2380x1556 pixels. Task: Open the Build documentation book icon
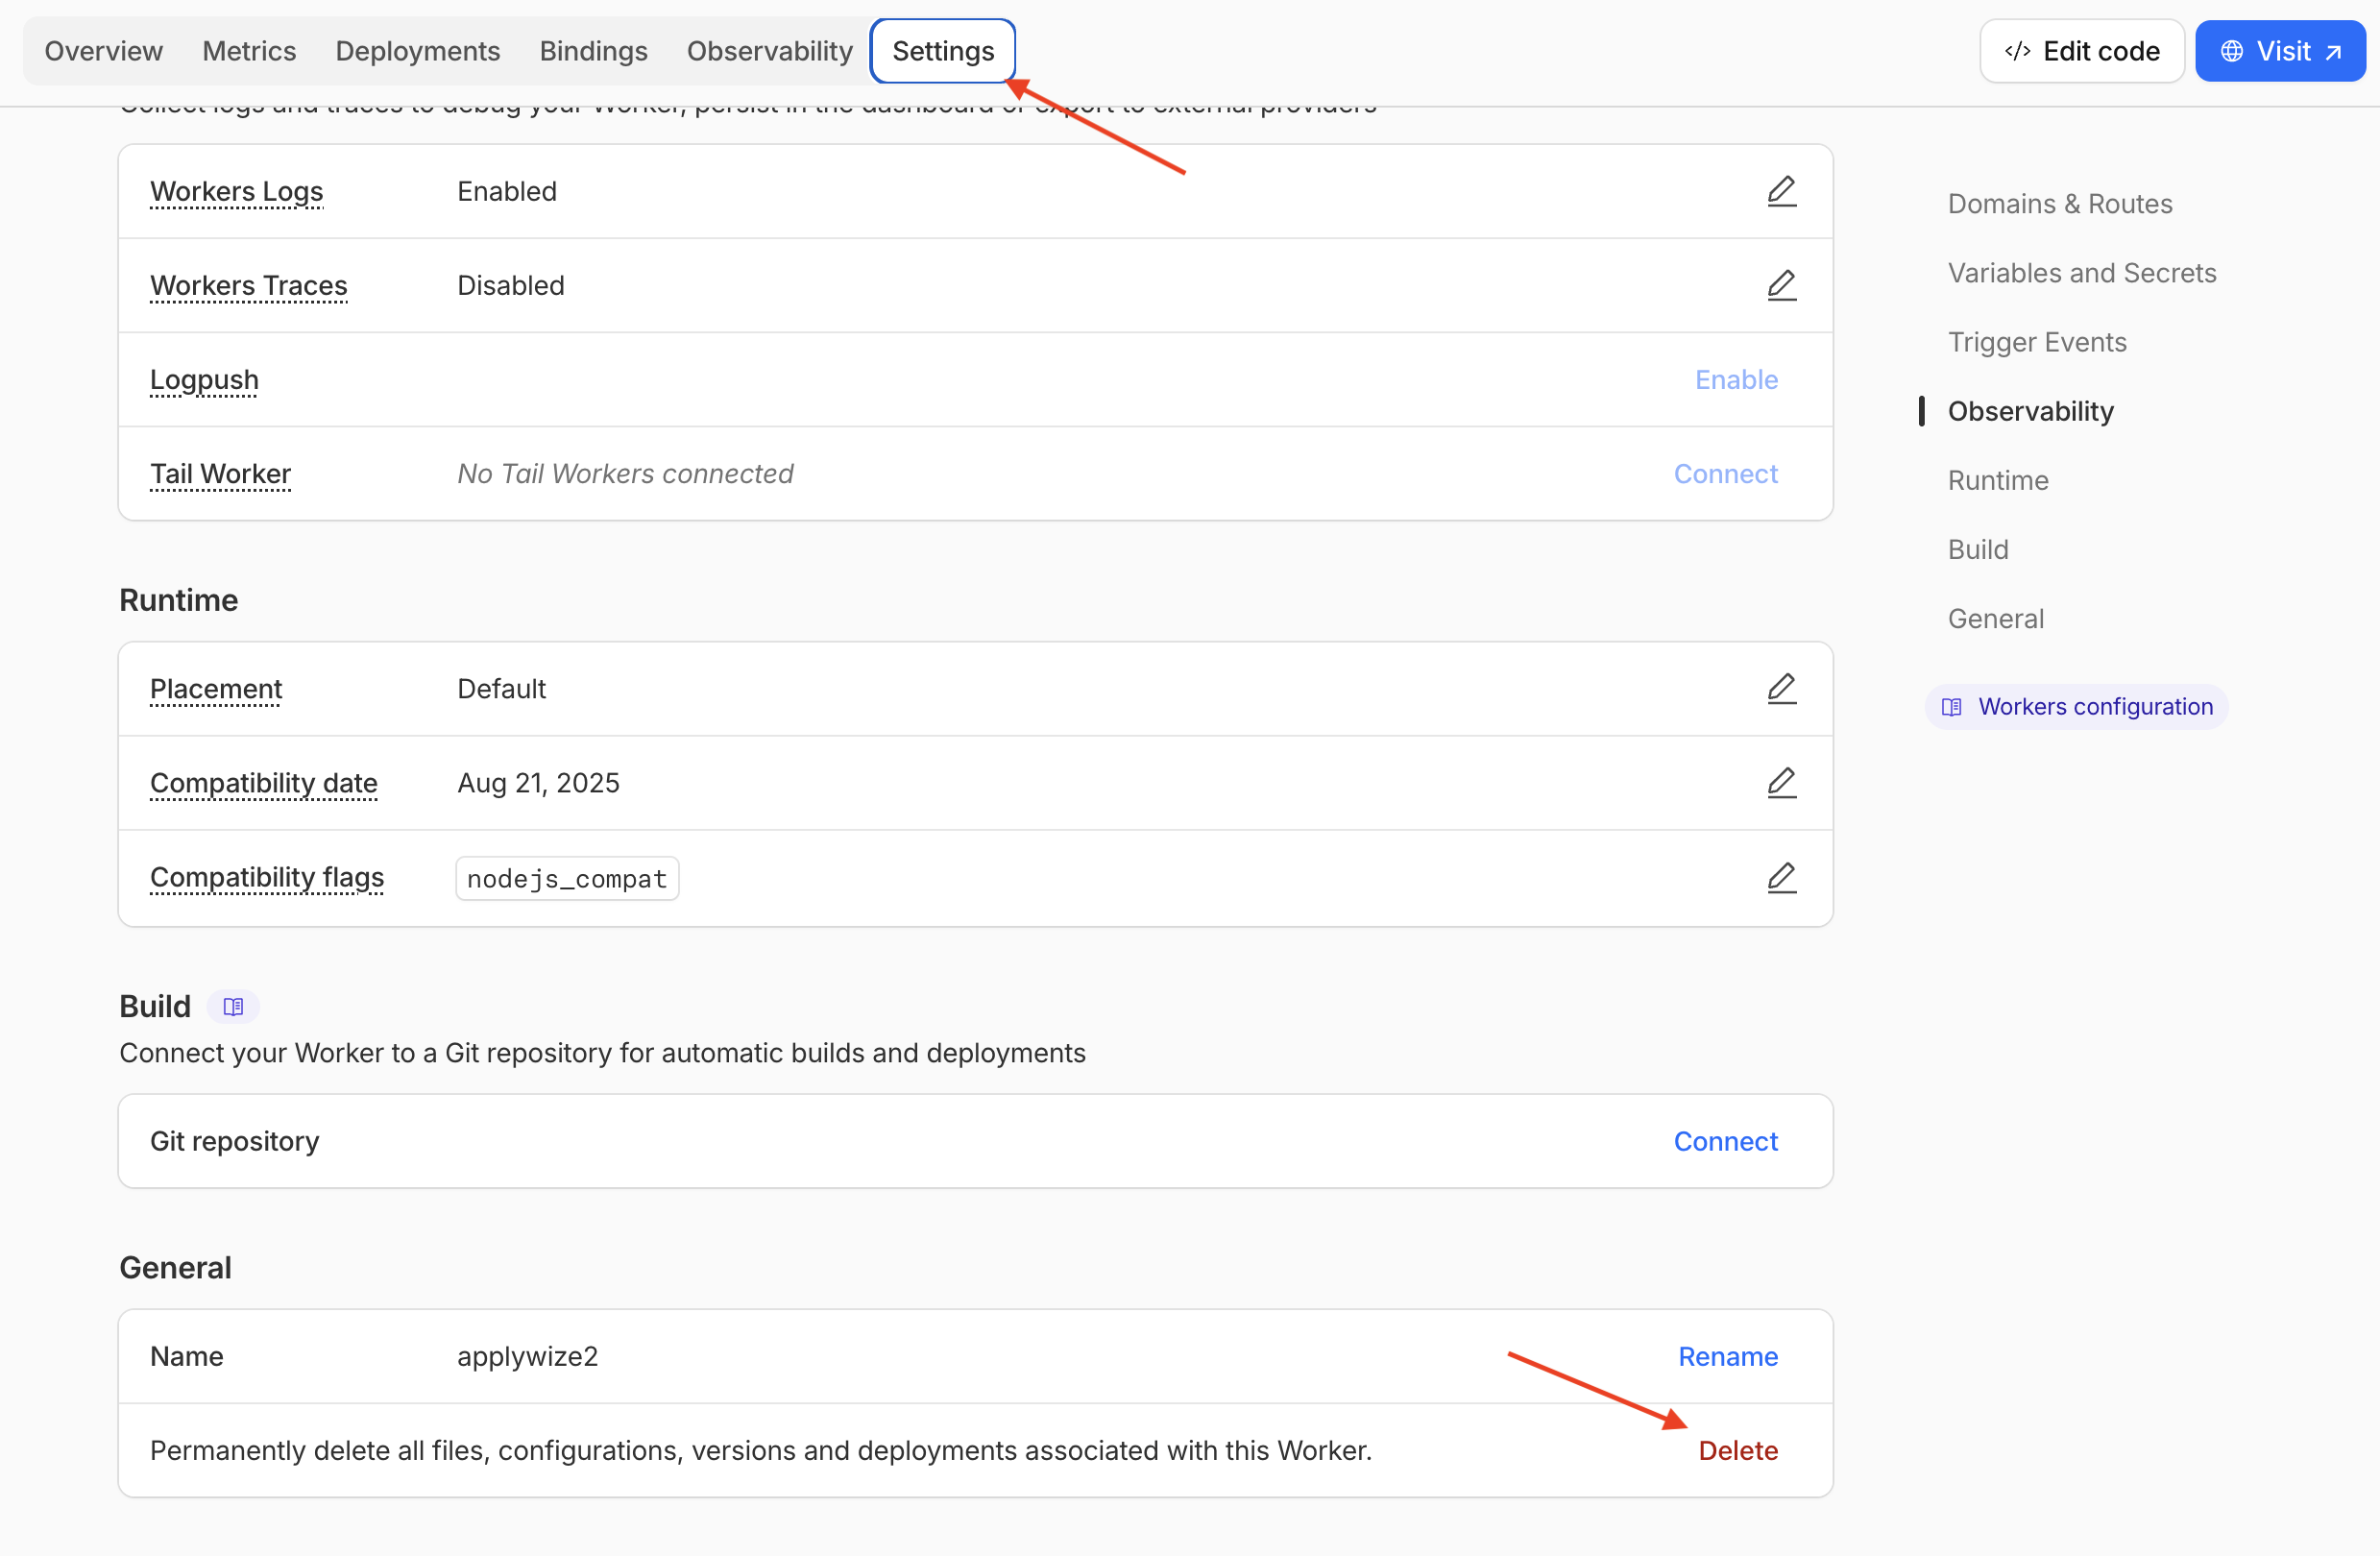pyautogui.click(x=233, y=1006)
